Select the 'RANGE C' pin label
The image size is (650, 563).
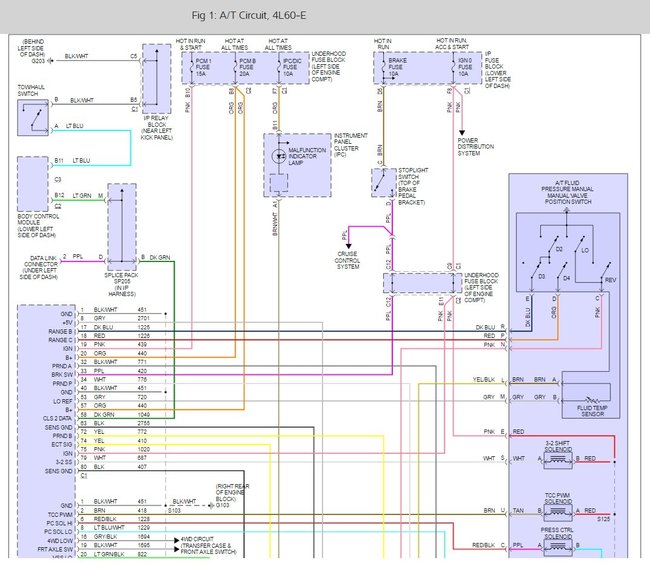pyautogui.click(x=60, y=340)
